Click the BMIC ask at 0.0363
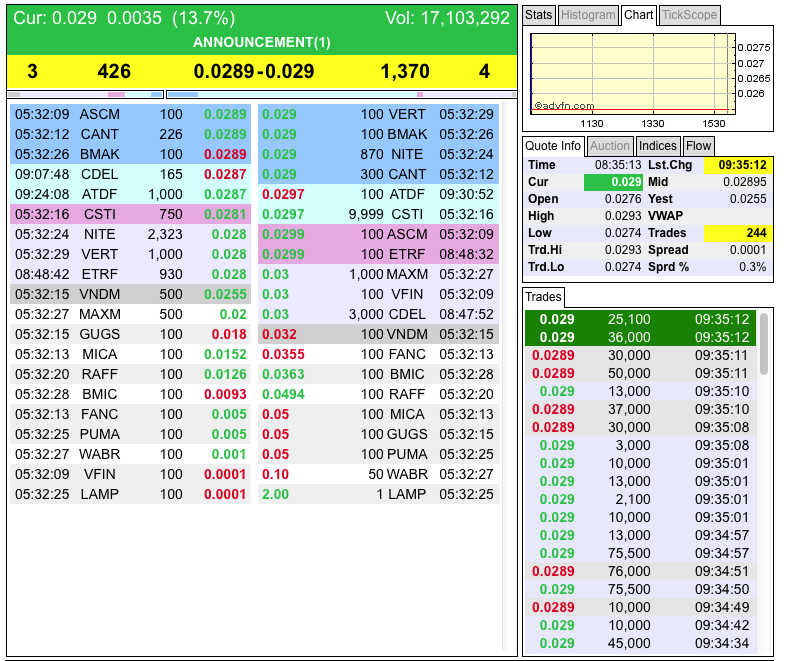 point(378,374)
